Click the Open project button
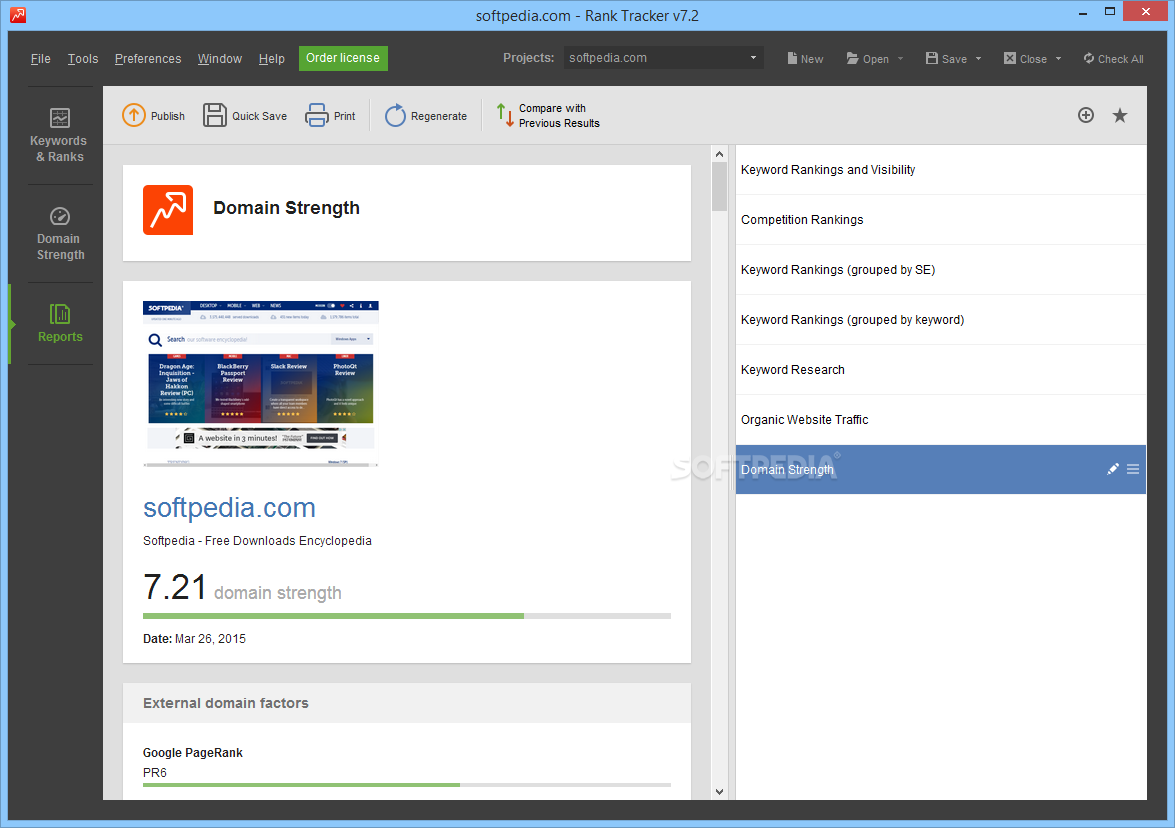The image size is (1175, 828). [867, 58]
